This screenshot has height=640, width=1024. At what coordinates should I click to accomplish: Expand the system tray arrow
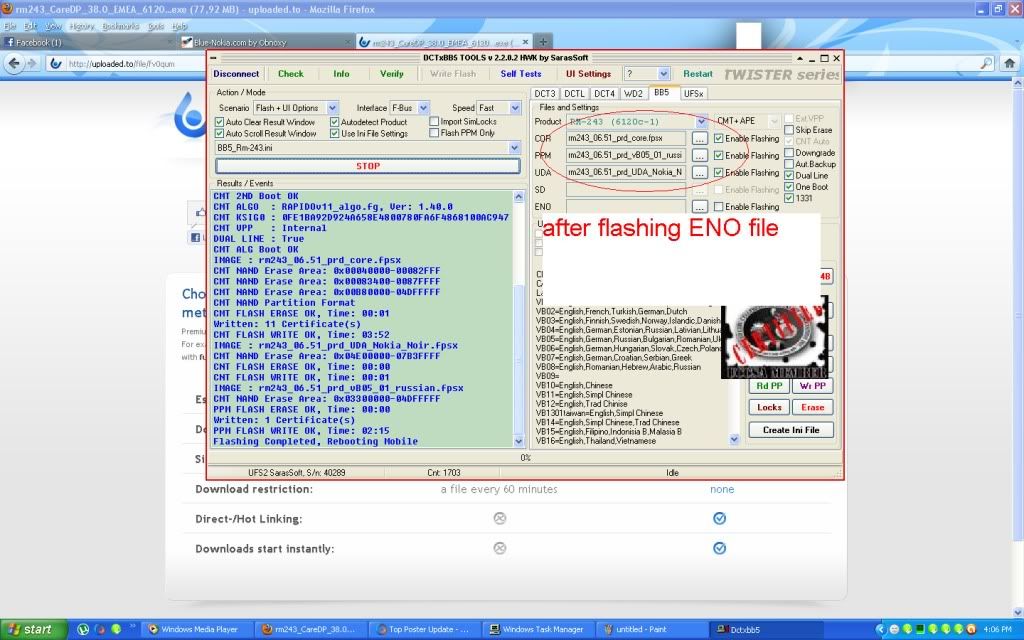(x=879, y=630)
